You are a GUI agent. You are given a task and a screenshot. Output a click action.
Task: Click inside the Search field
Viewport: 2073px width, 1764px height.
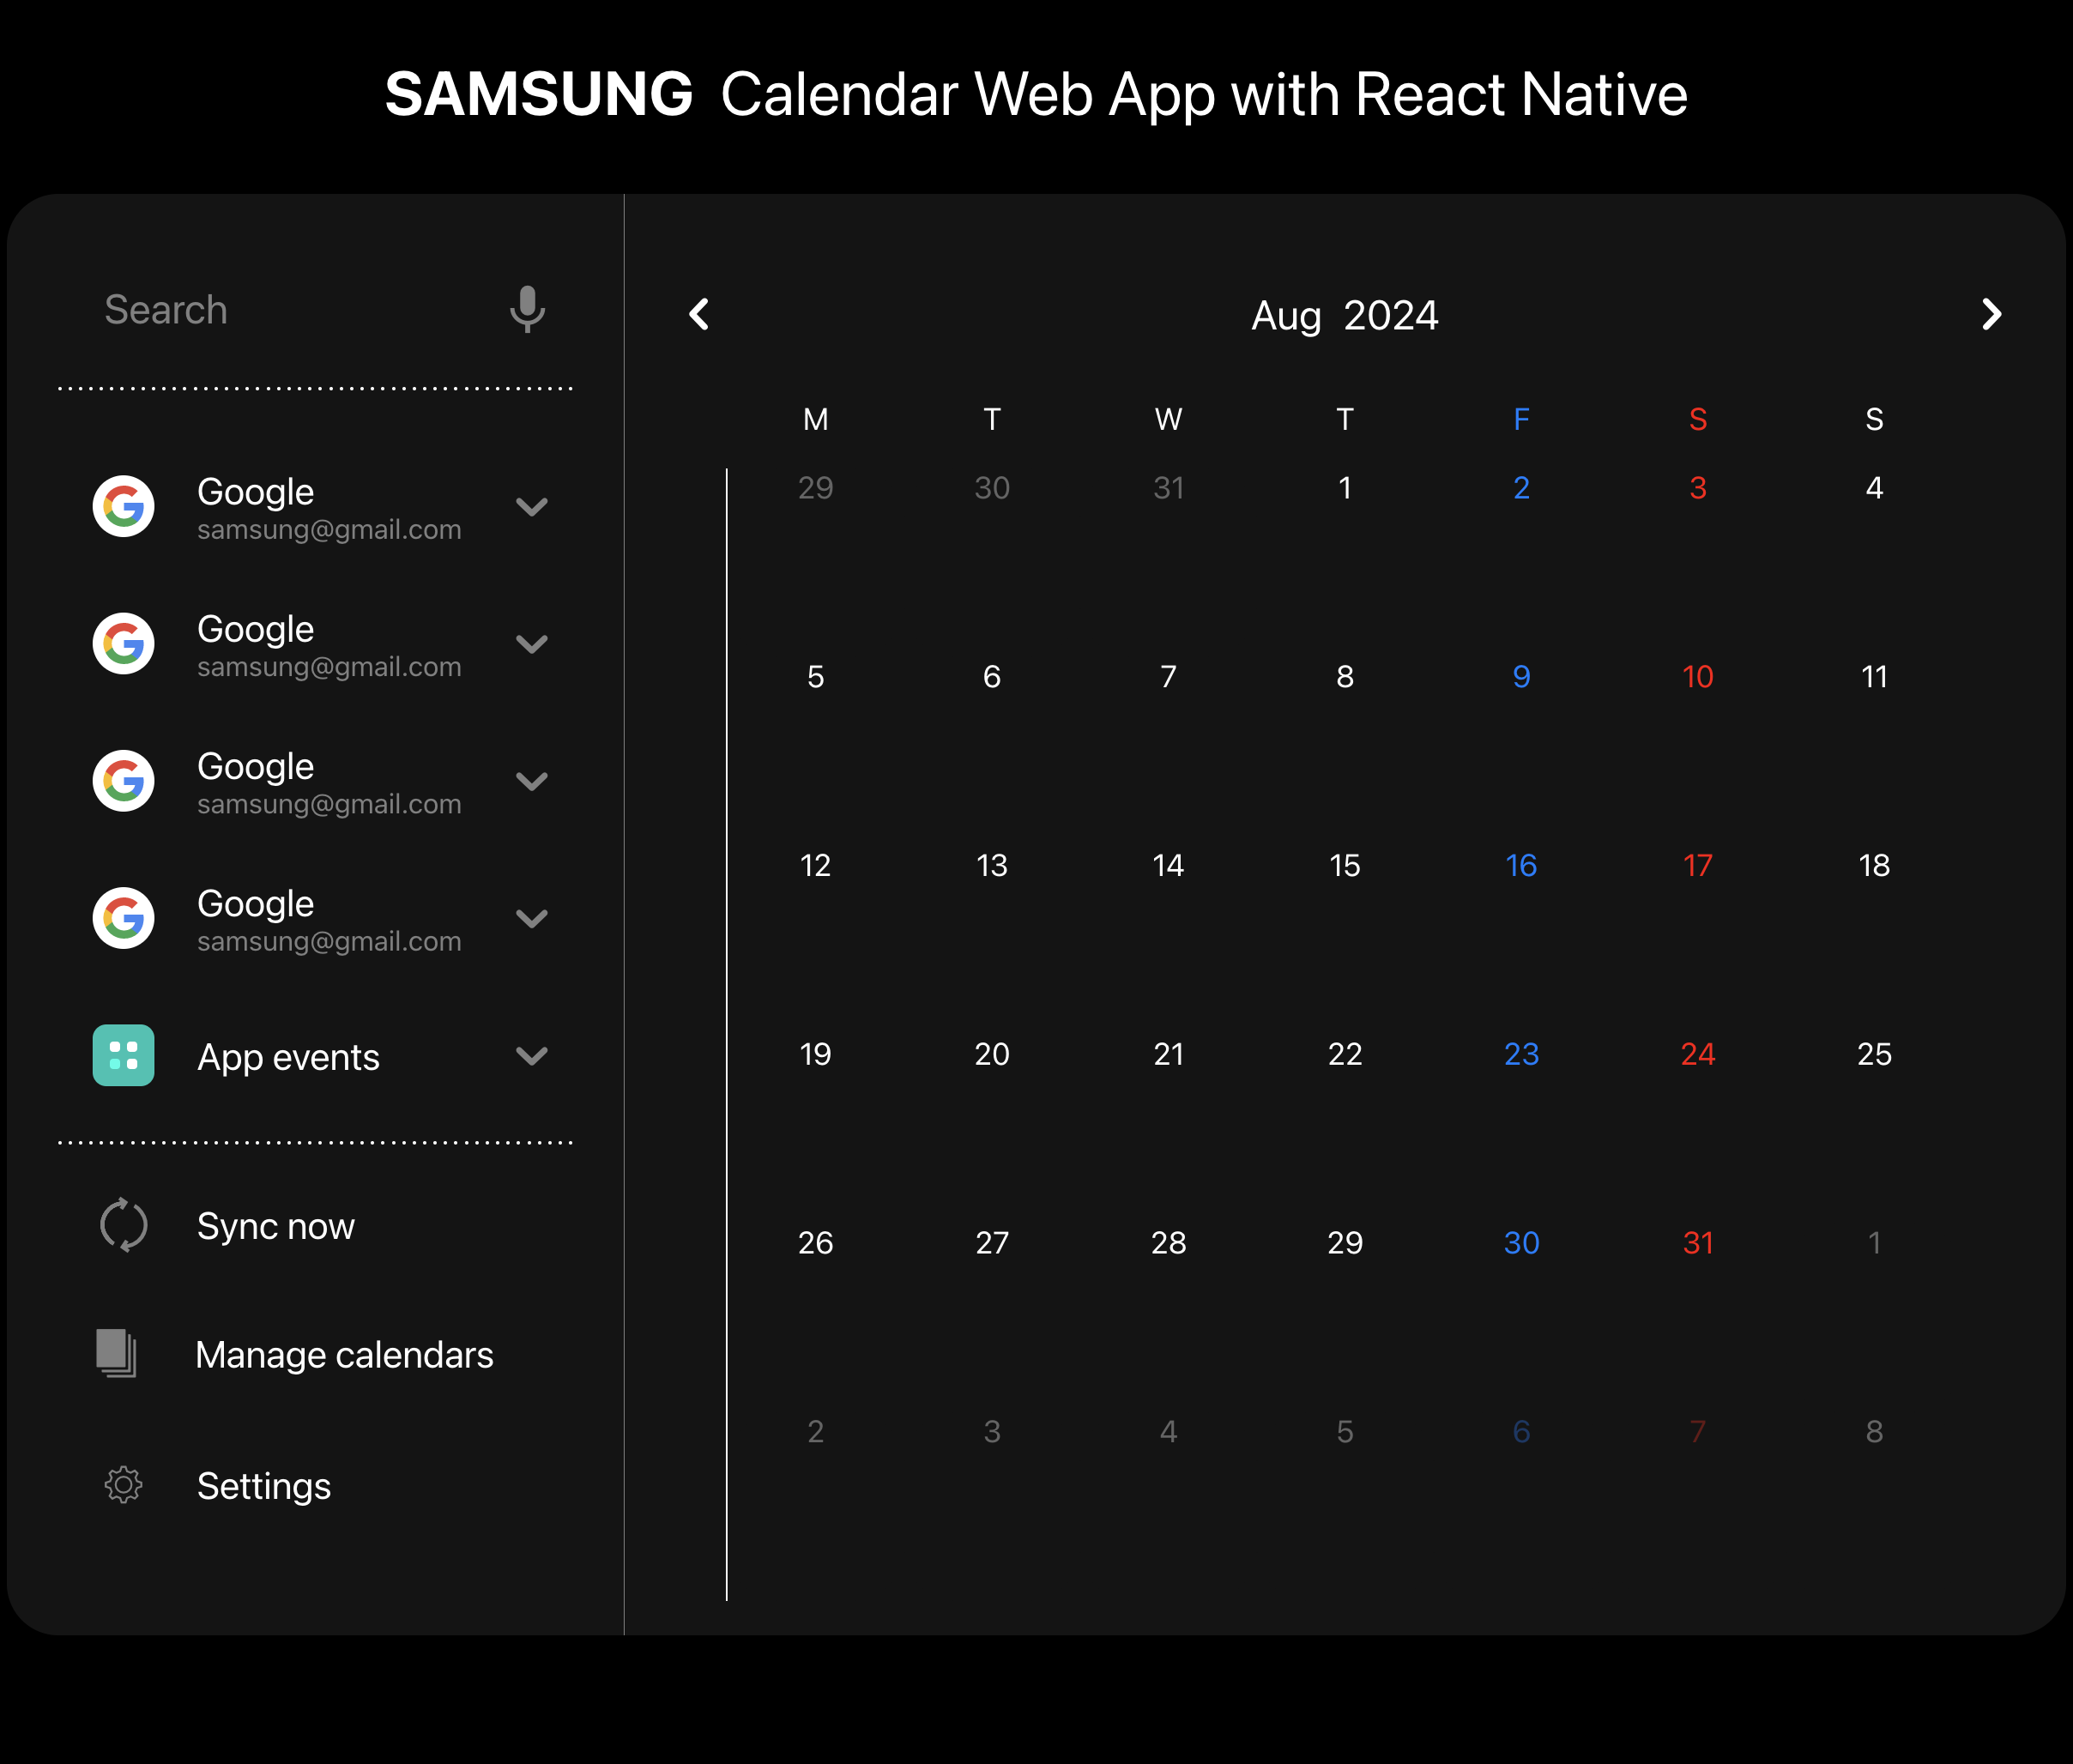[x=250, y=310]
